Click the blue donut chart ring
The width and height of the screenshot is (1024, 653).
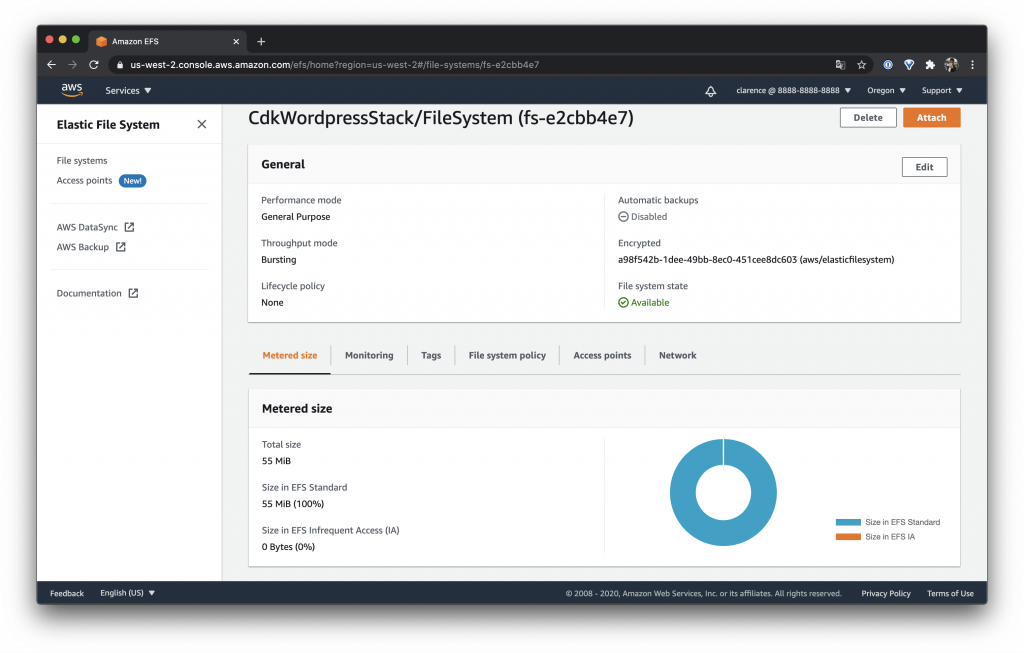click(x=683, y=492)
